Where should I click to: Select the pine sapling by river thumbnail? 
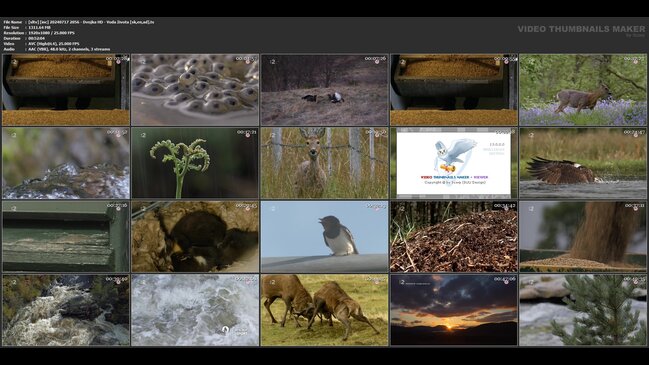coord(583,310)
